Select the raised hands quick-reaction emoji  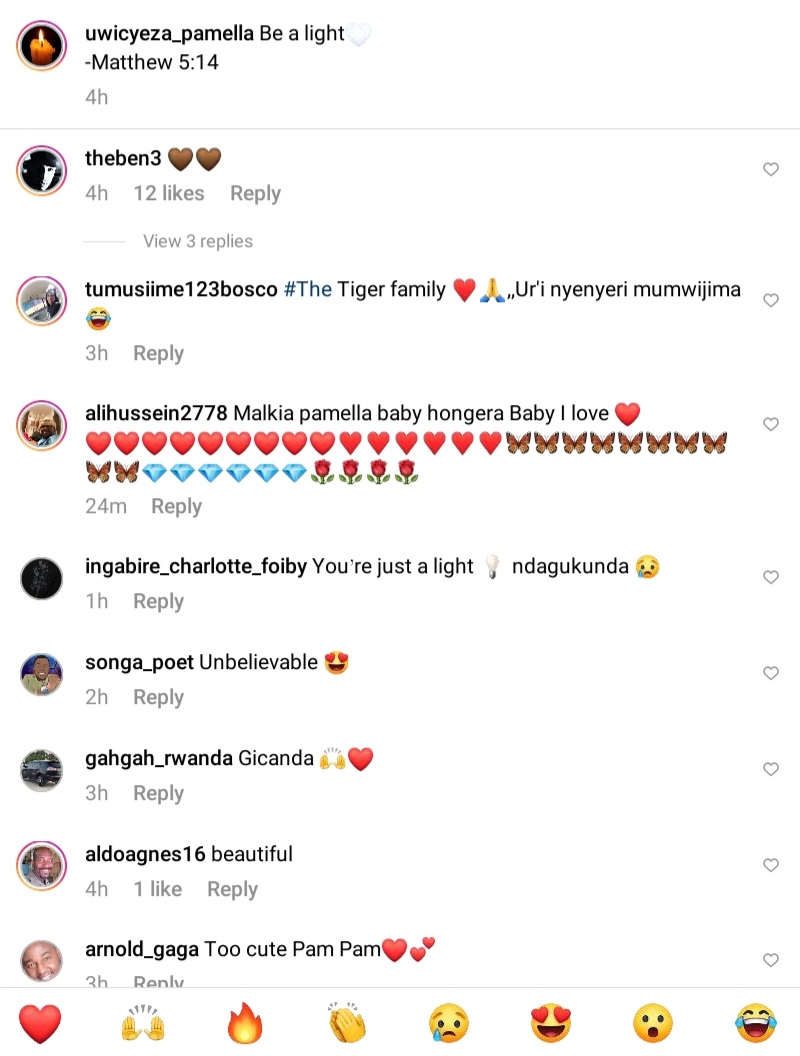point(143,1023)
